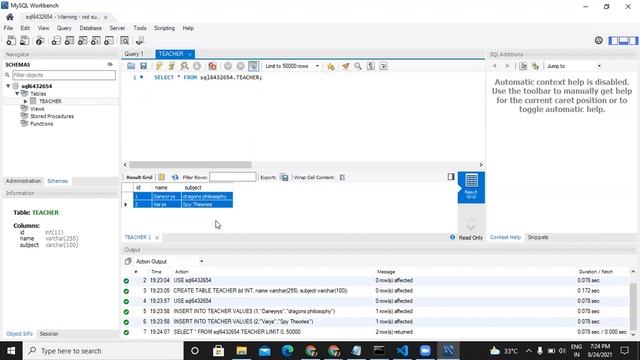Switch to the Query 1 tab
Viewport: 640px width, 360px height.
pos(134,54)
